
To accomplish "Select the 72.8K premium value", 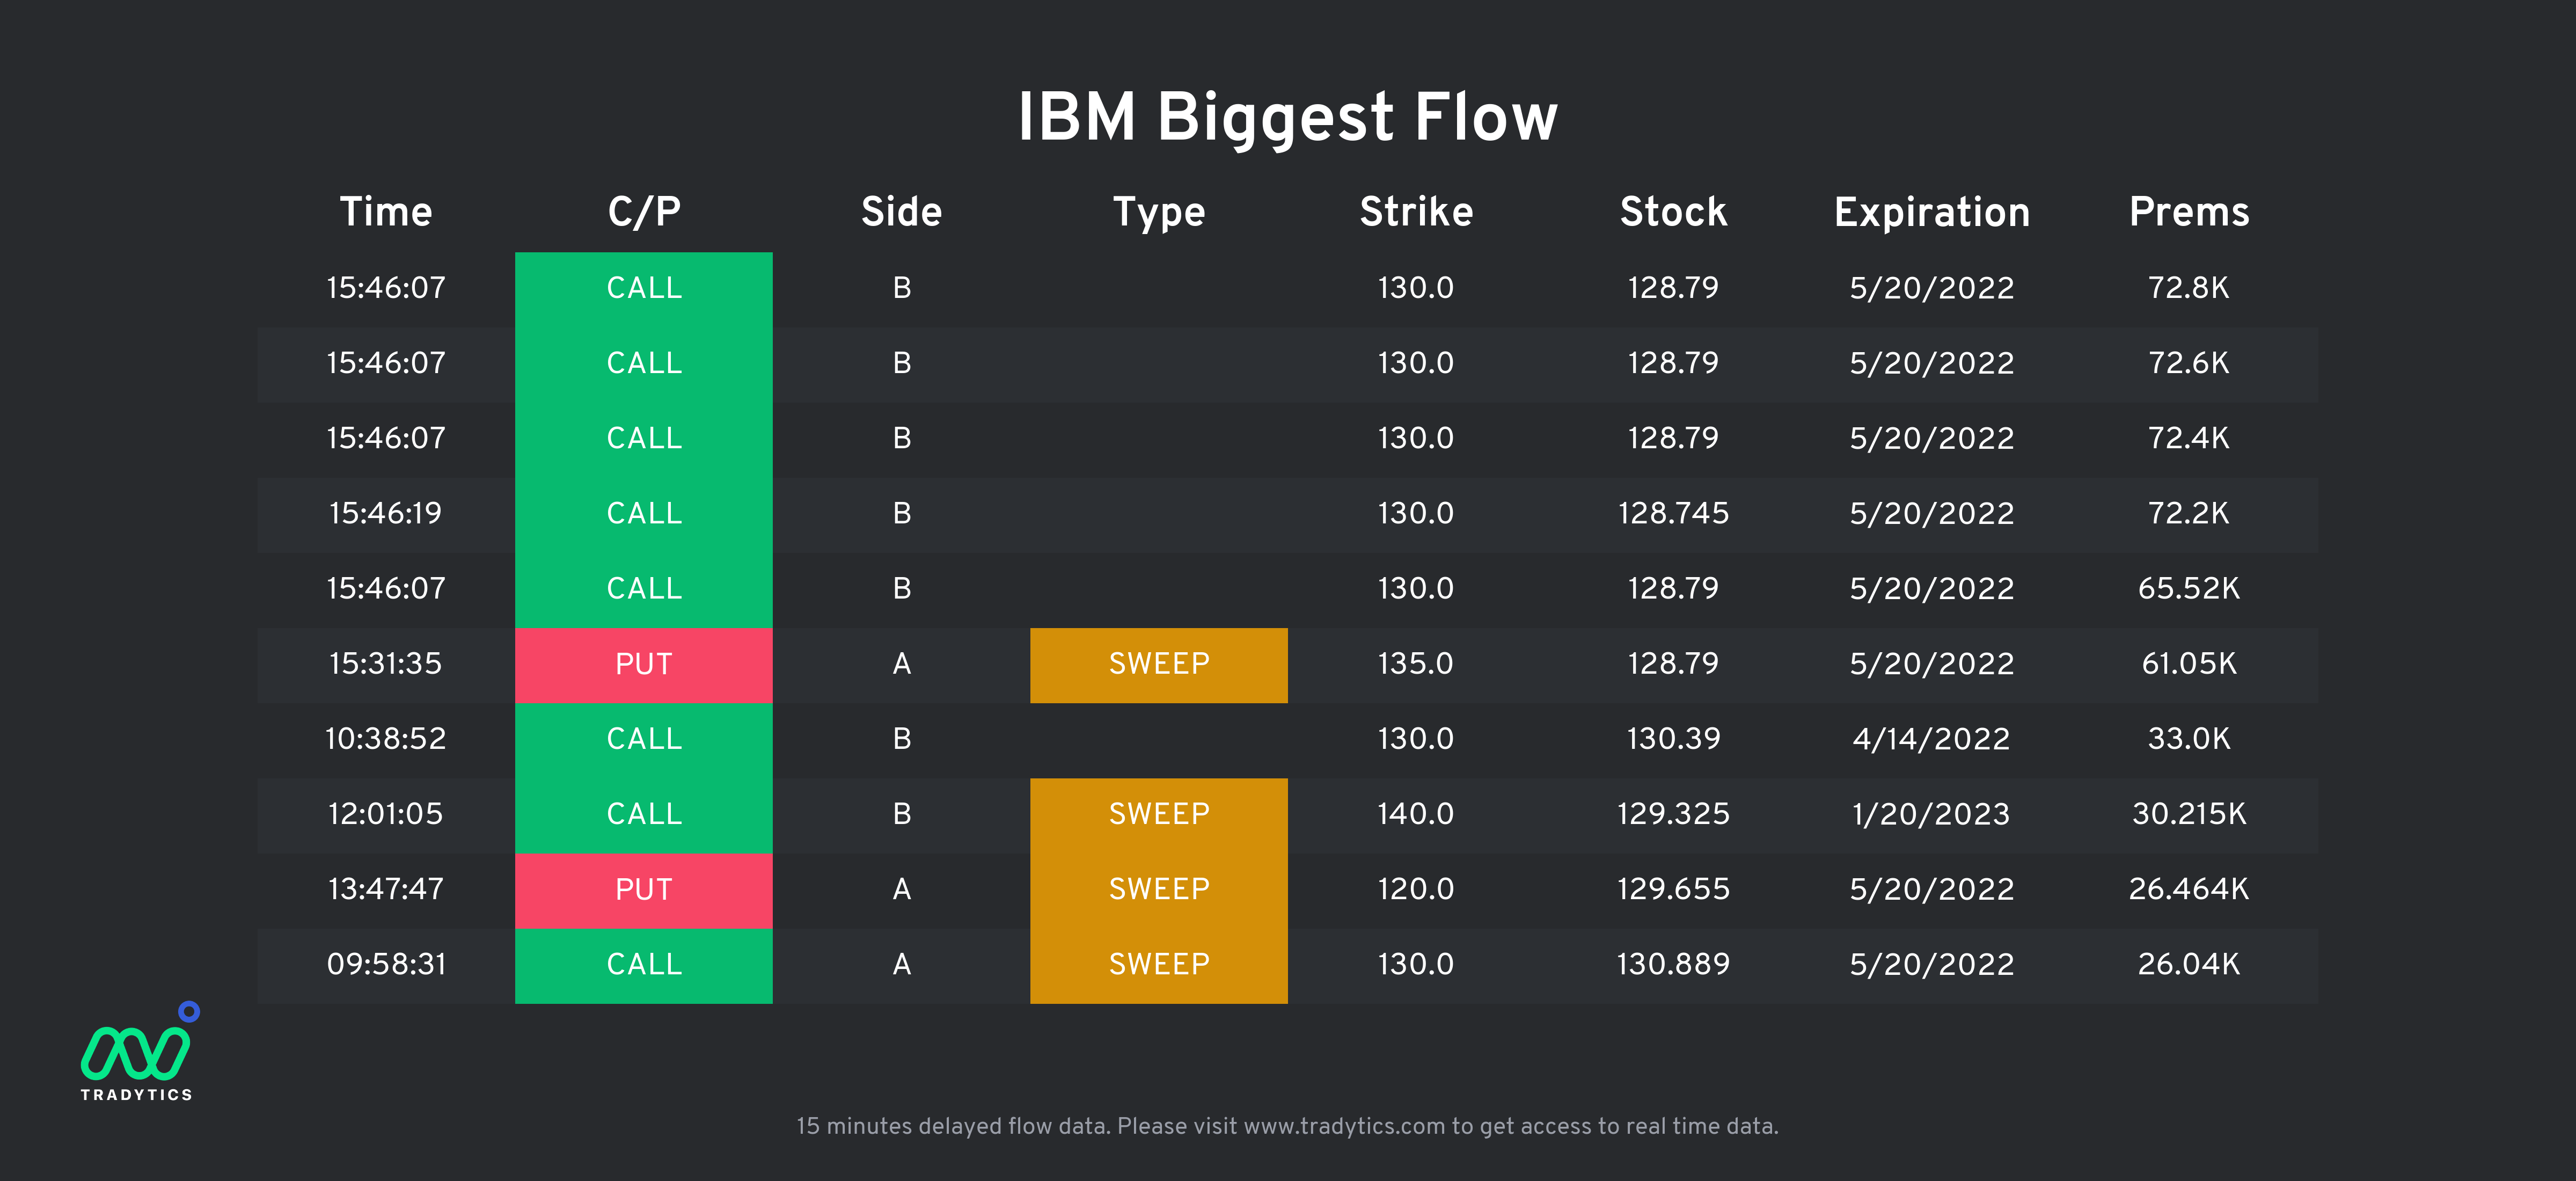I will [x=2189, y=288].
